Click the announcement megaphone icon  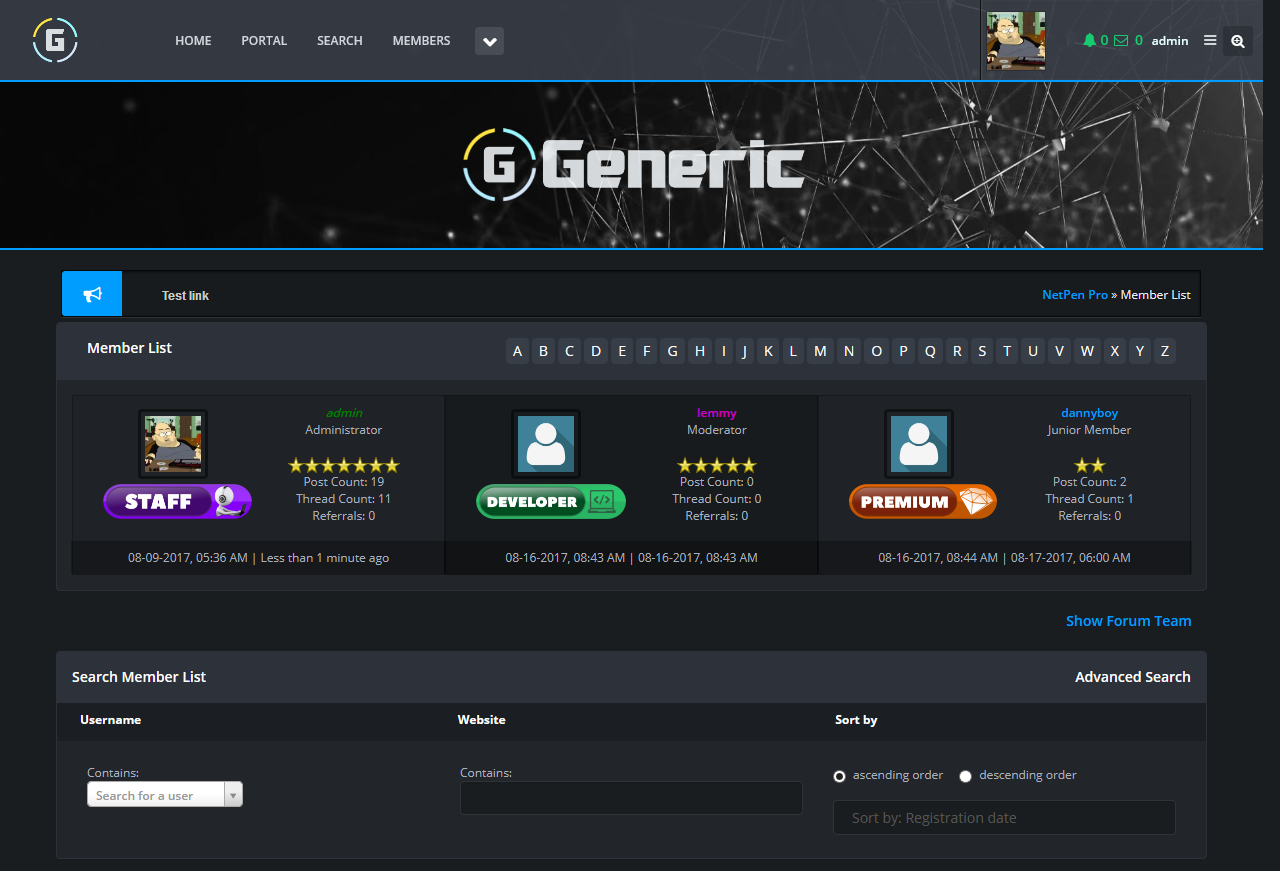pyautogui.click(x=91, y=293)
